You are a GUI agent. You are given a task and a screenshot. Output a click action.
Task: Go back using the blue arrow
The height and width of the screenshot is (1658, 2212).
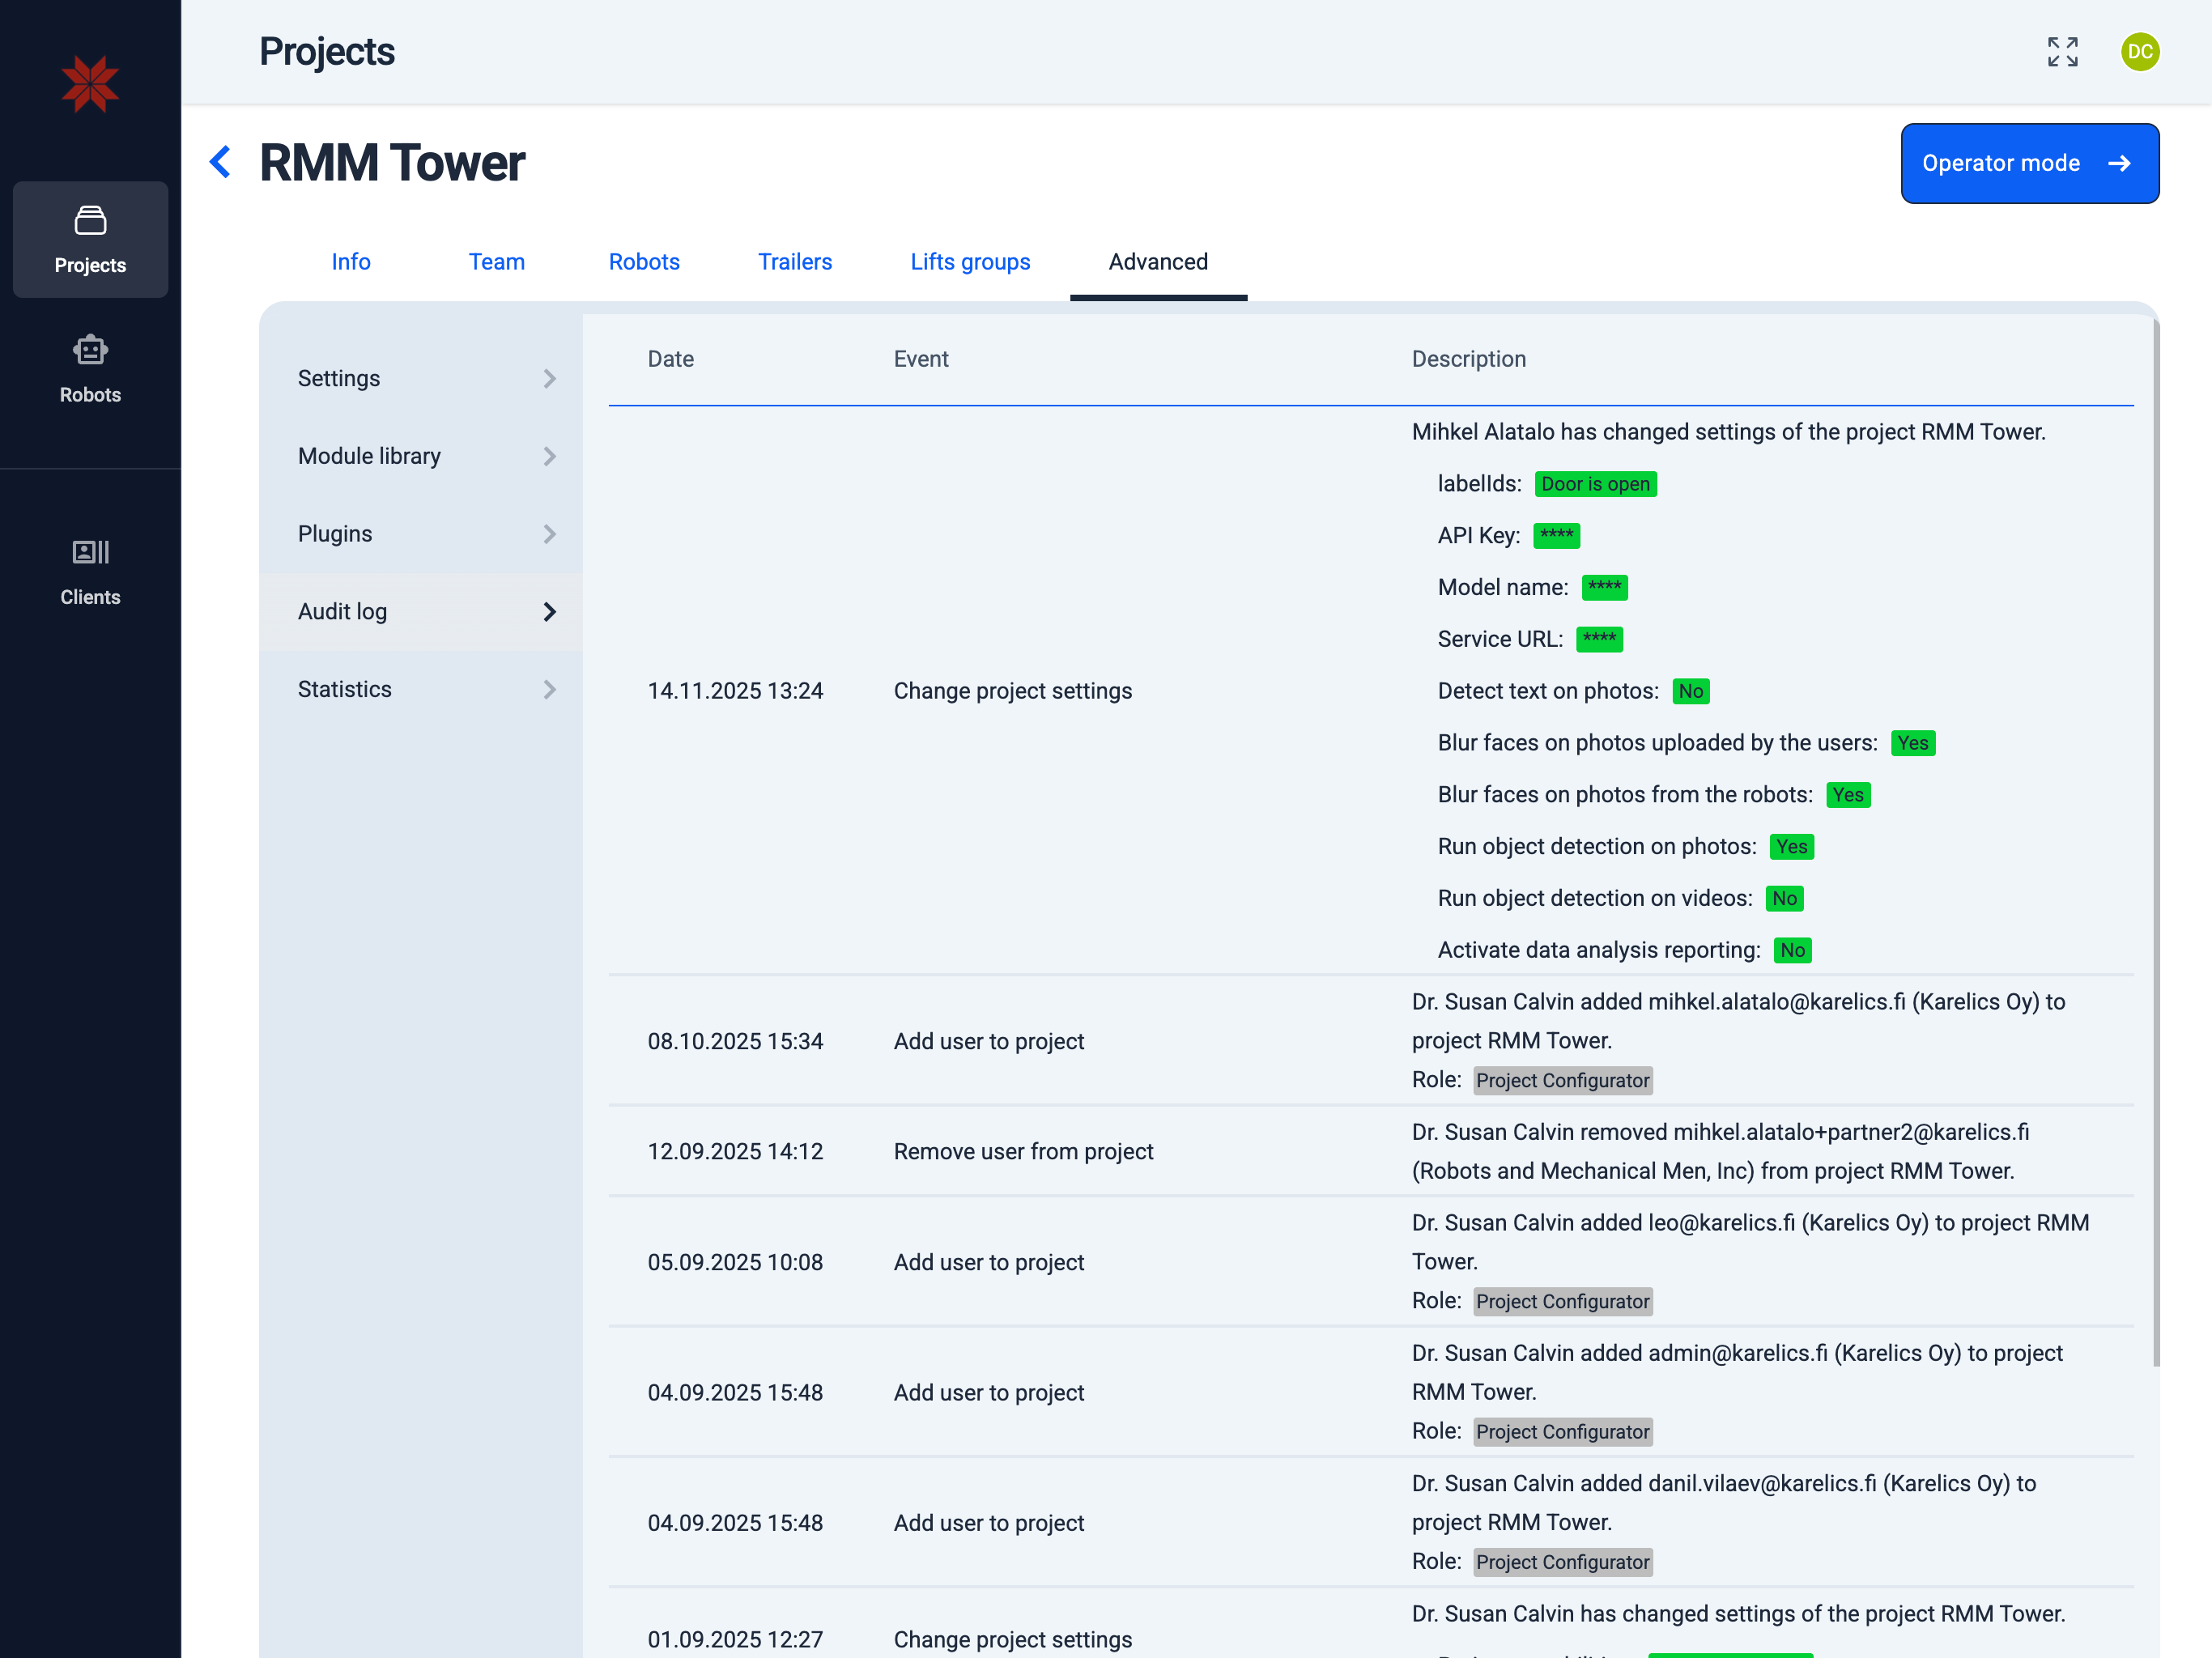click(x=220, y=162)
